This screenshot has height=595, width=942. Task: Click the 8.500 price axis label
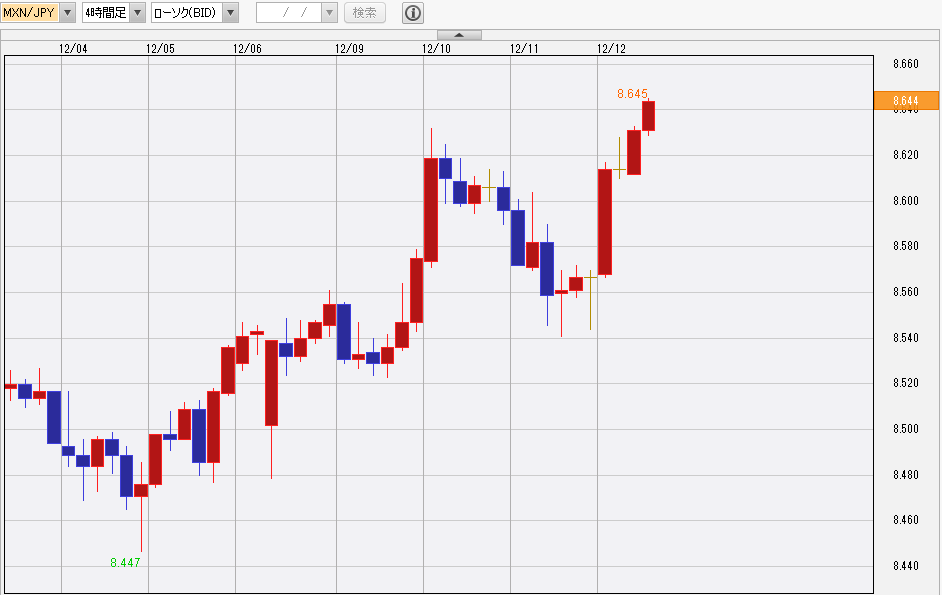[x=905, y=429]
